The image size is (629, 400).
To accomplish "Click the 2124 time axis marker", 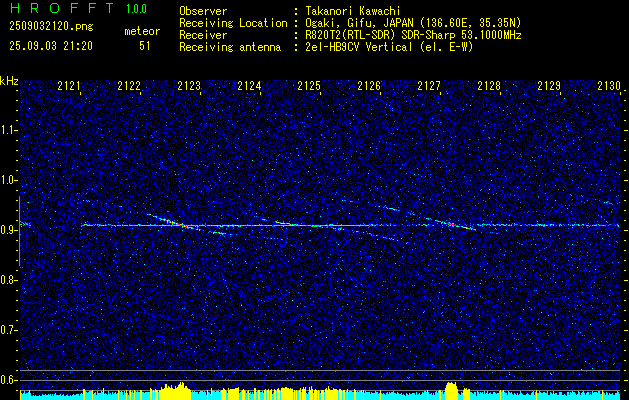I will click(249, 86).
